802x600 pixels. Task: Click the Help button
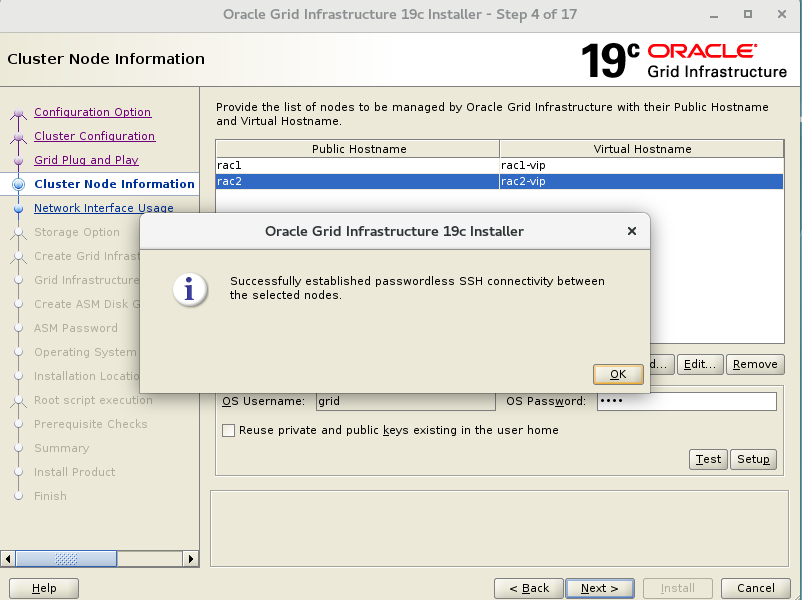[x=44, y=588]
